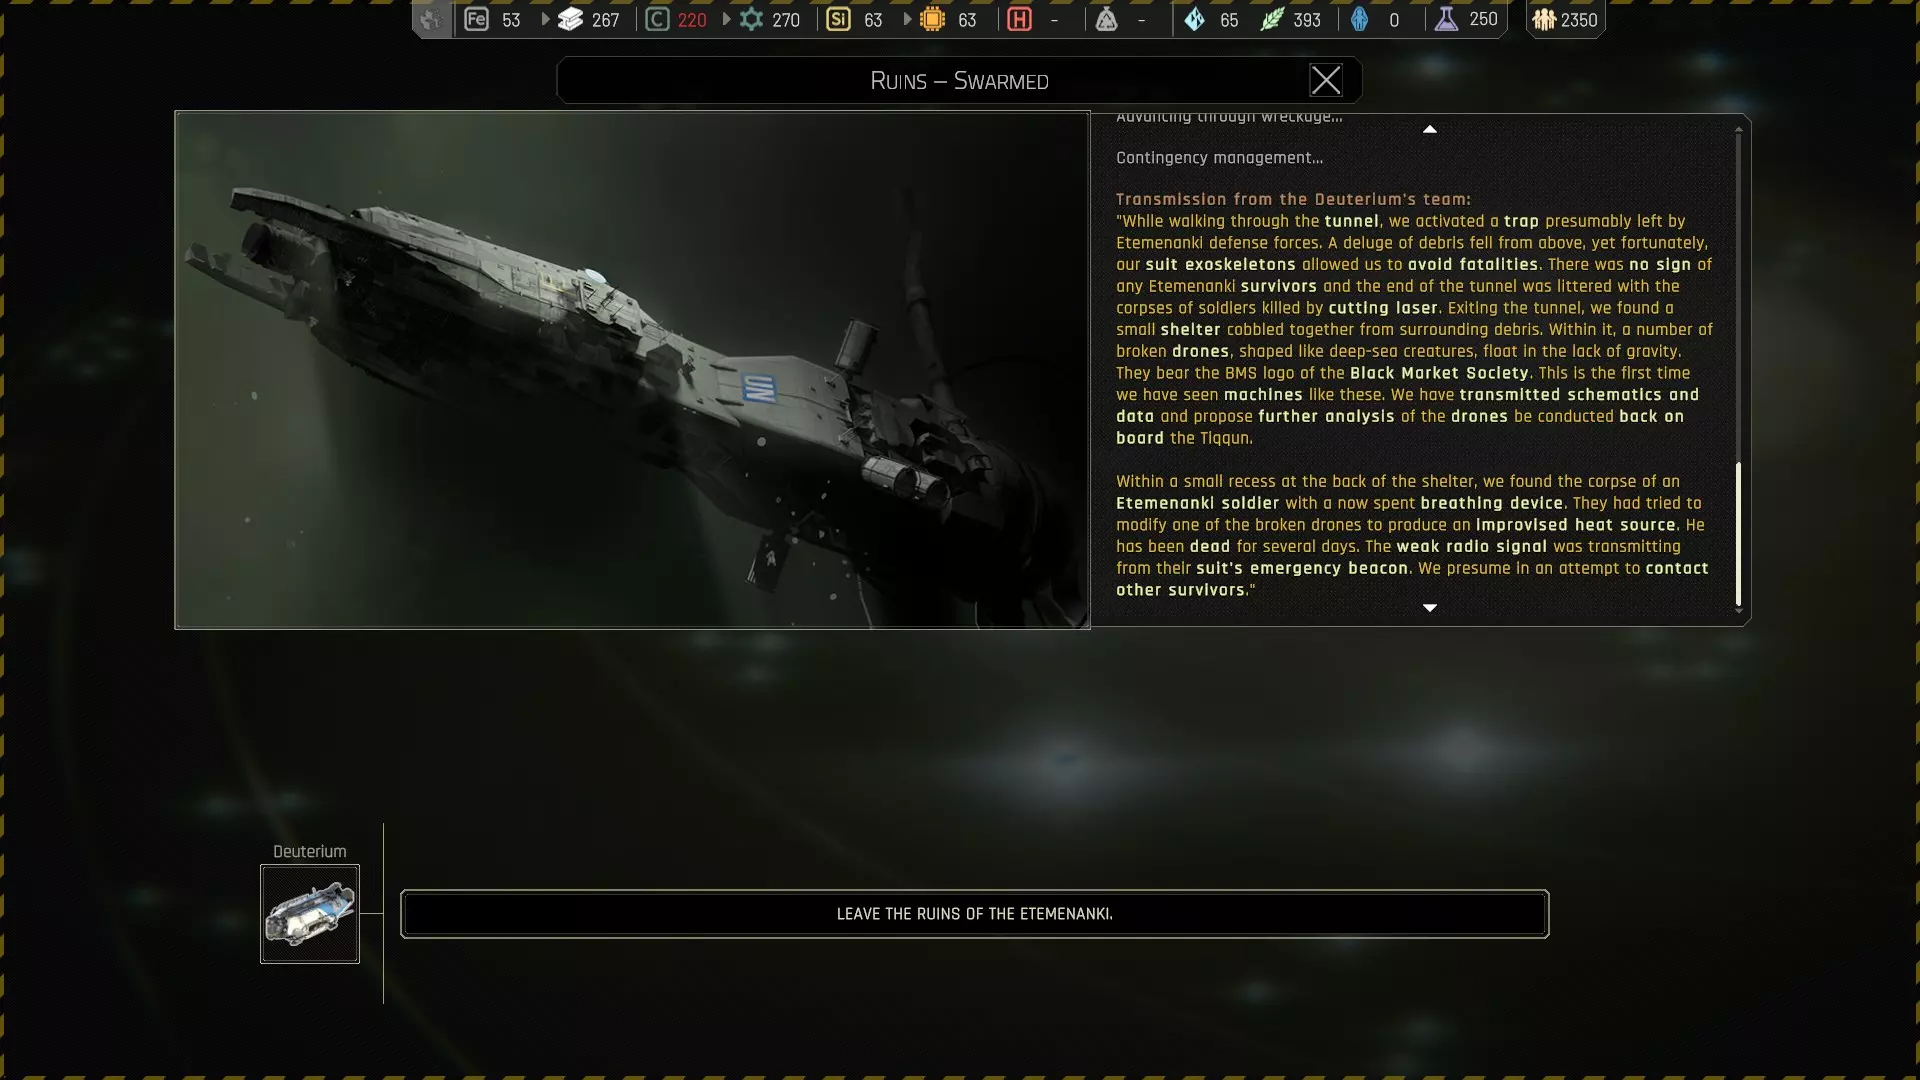The height and width of the screenshot is (1080, 1920).
Task: Click the iron to metal conversion arrow
Action: pyautogui.click(x=545, y=19)
